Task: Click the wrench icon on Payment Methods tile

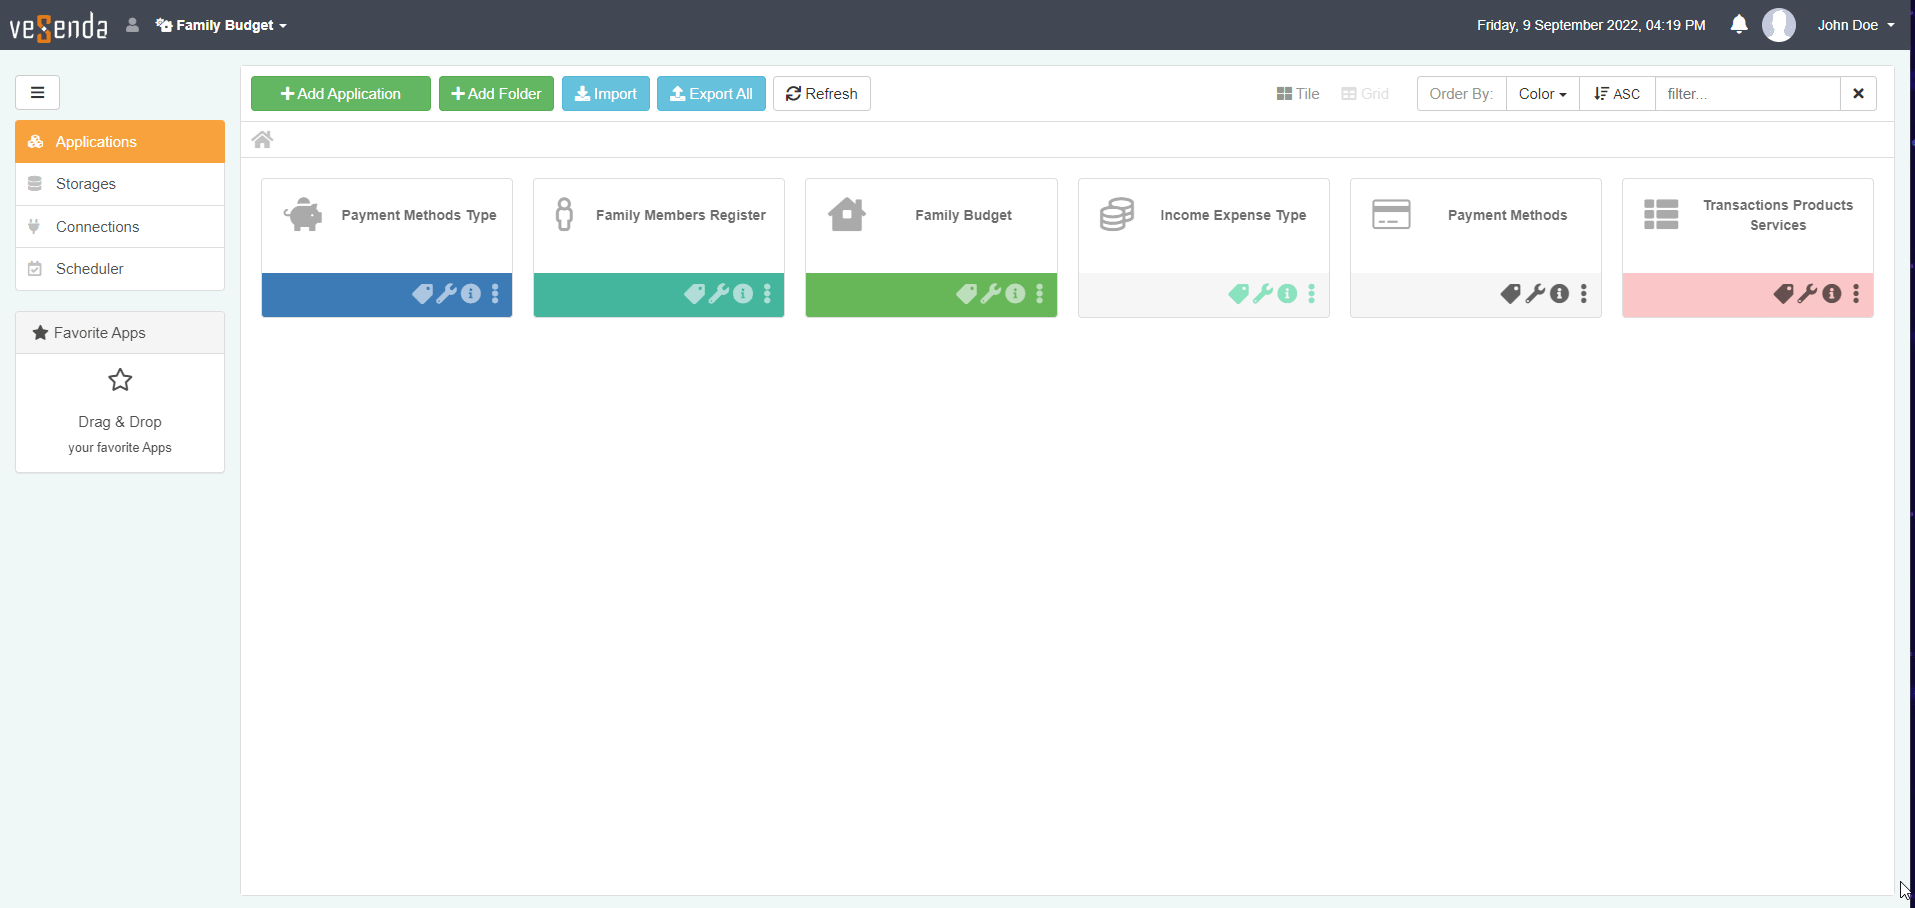Action: pos(1535,294)
